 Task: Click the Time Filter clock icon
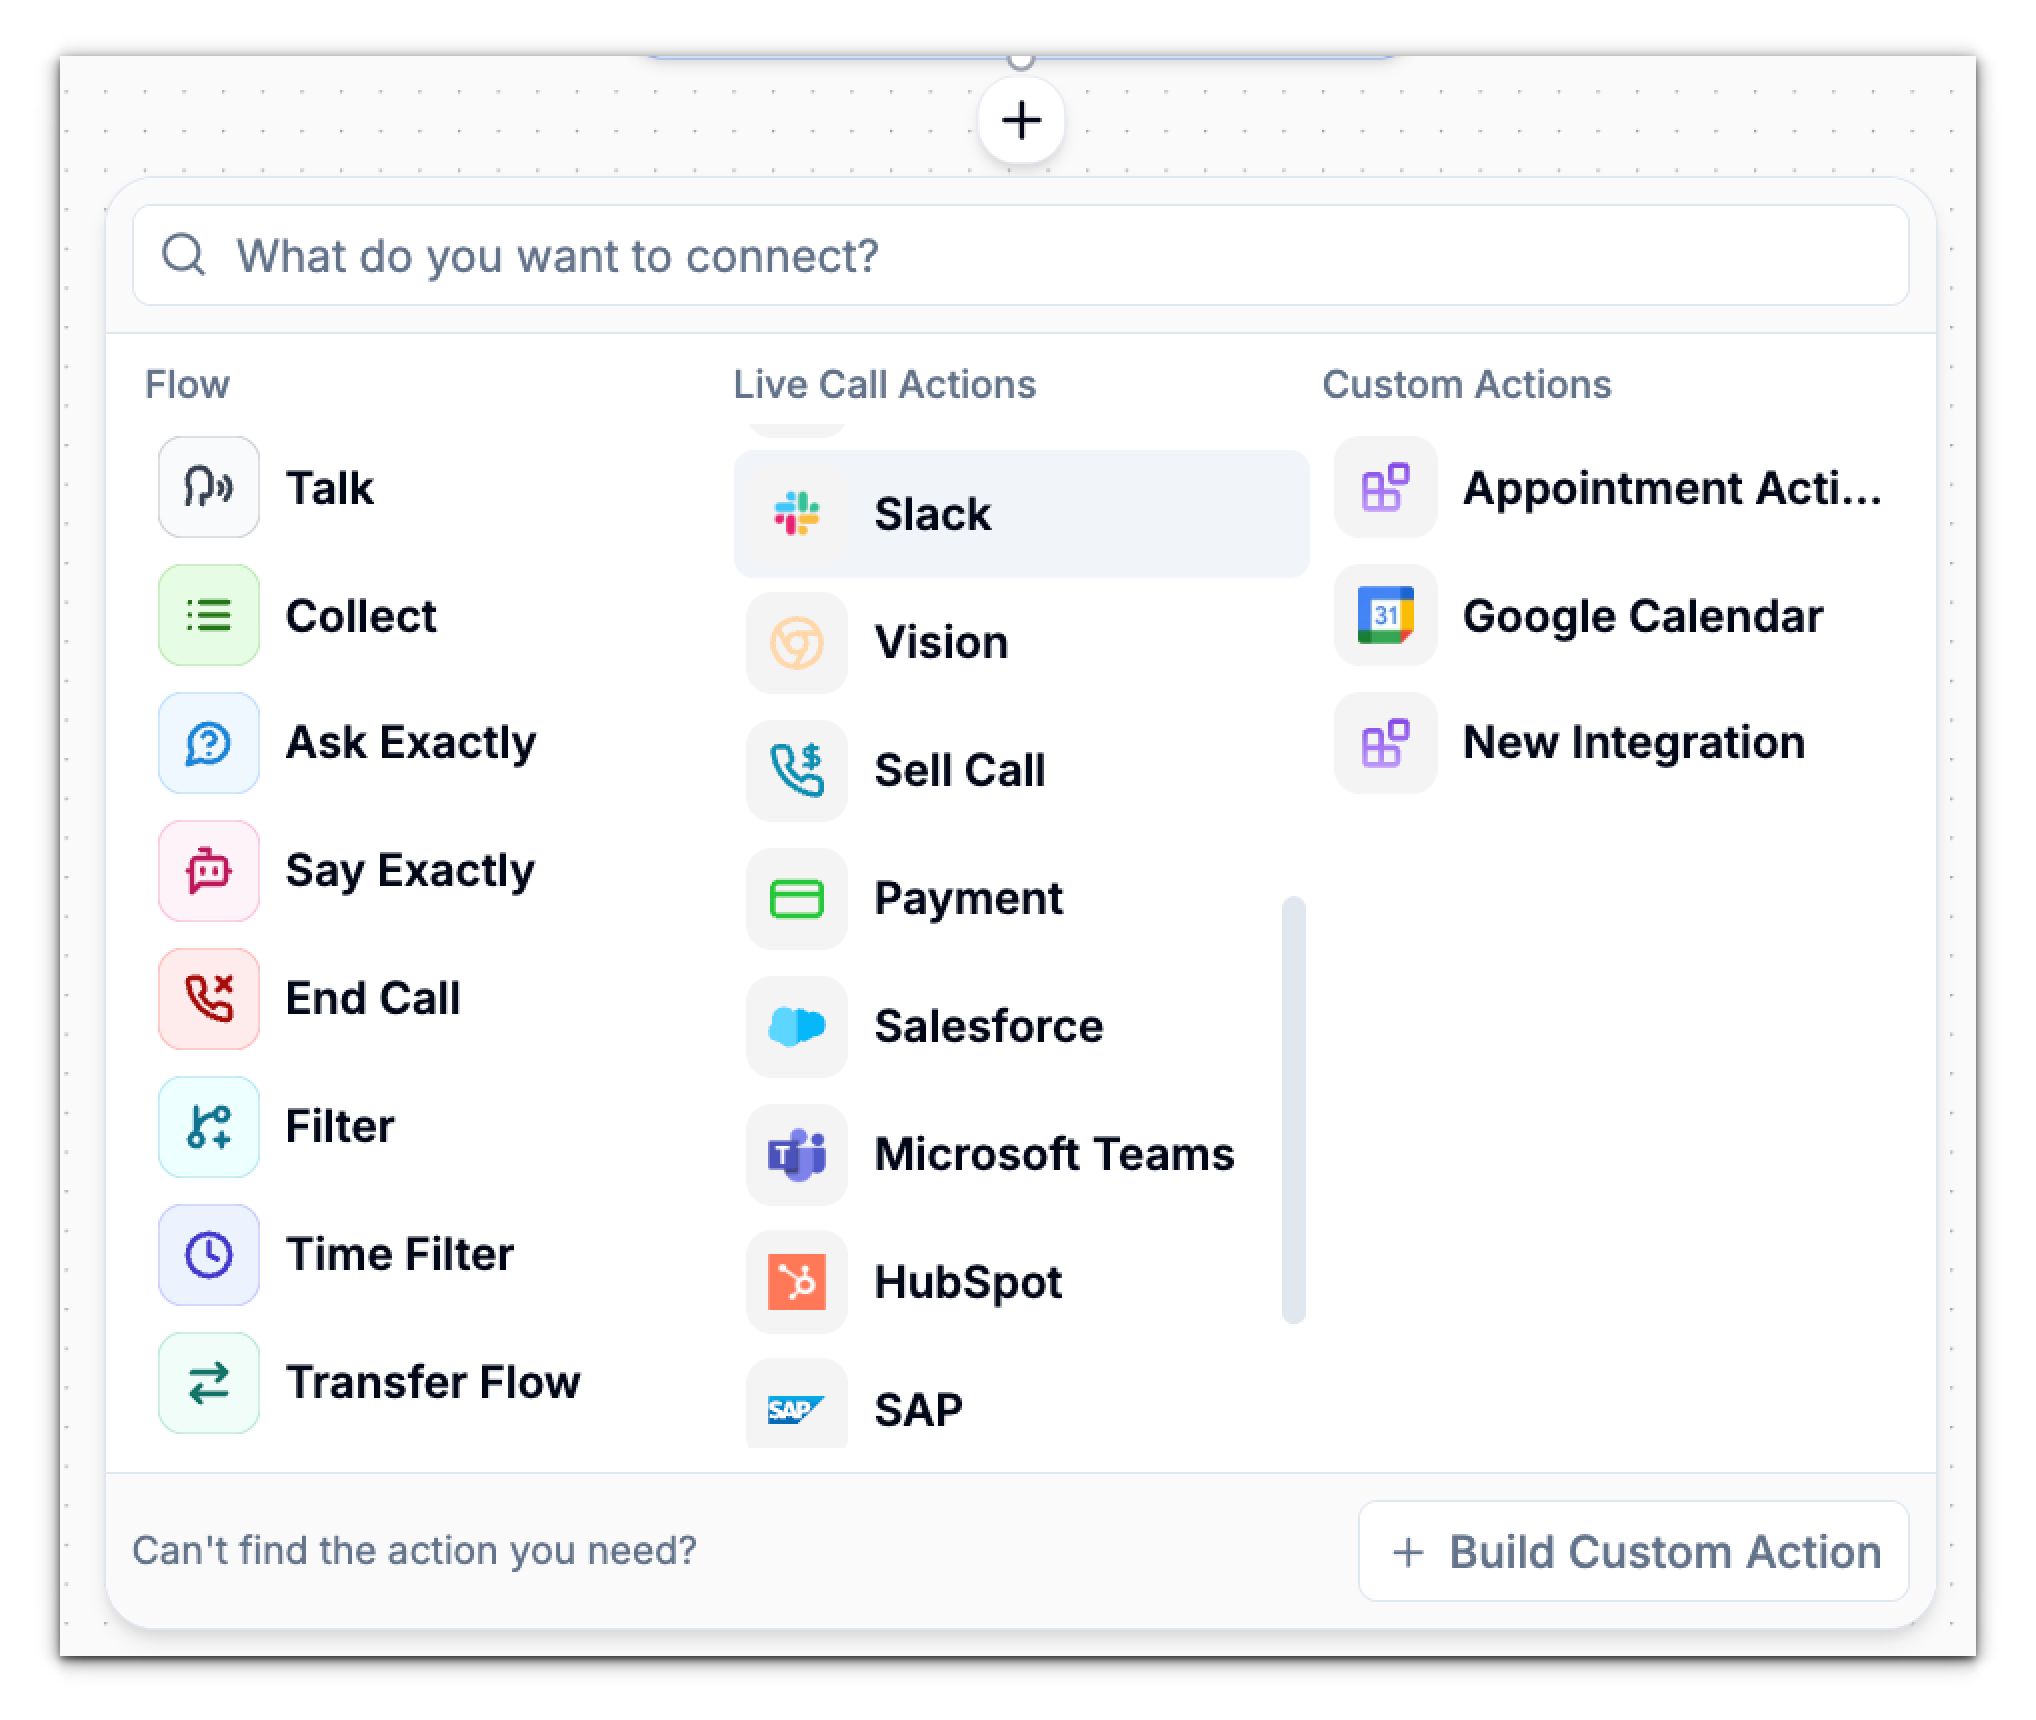tap(208, 1254)
